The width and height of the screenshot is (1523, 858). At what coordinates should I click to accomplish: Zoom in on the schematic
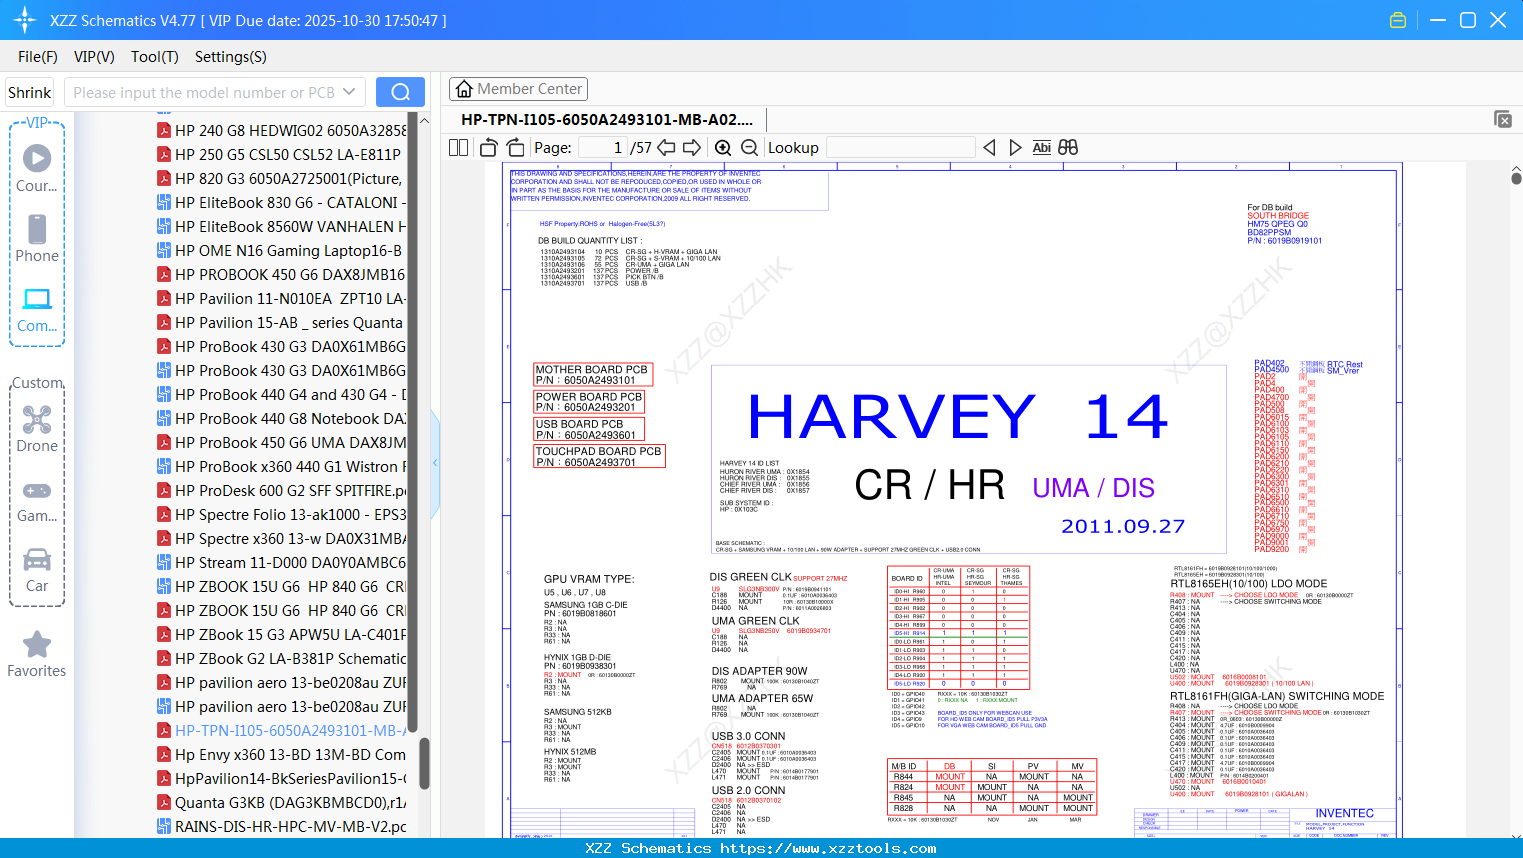coord(723,147)
